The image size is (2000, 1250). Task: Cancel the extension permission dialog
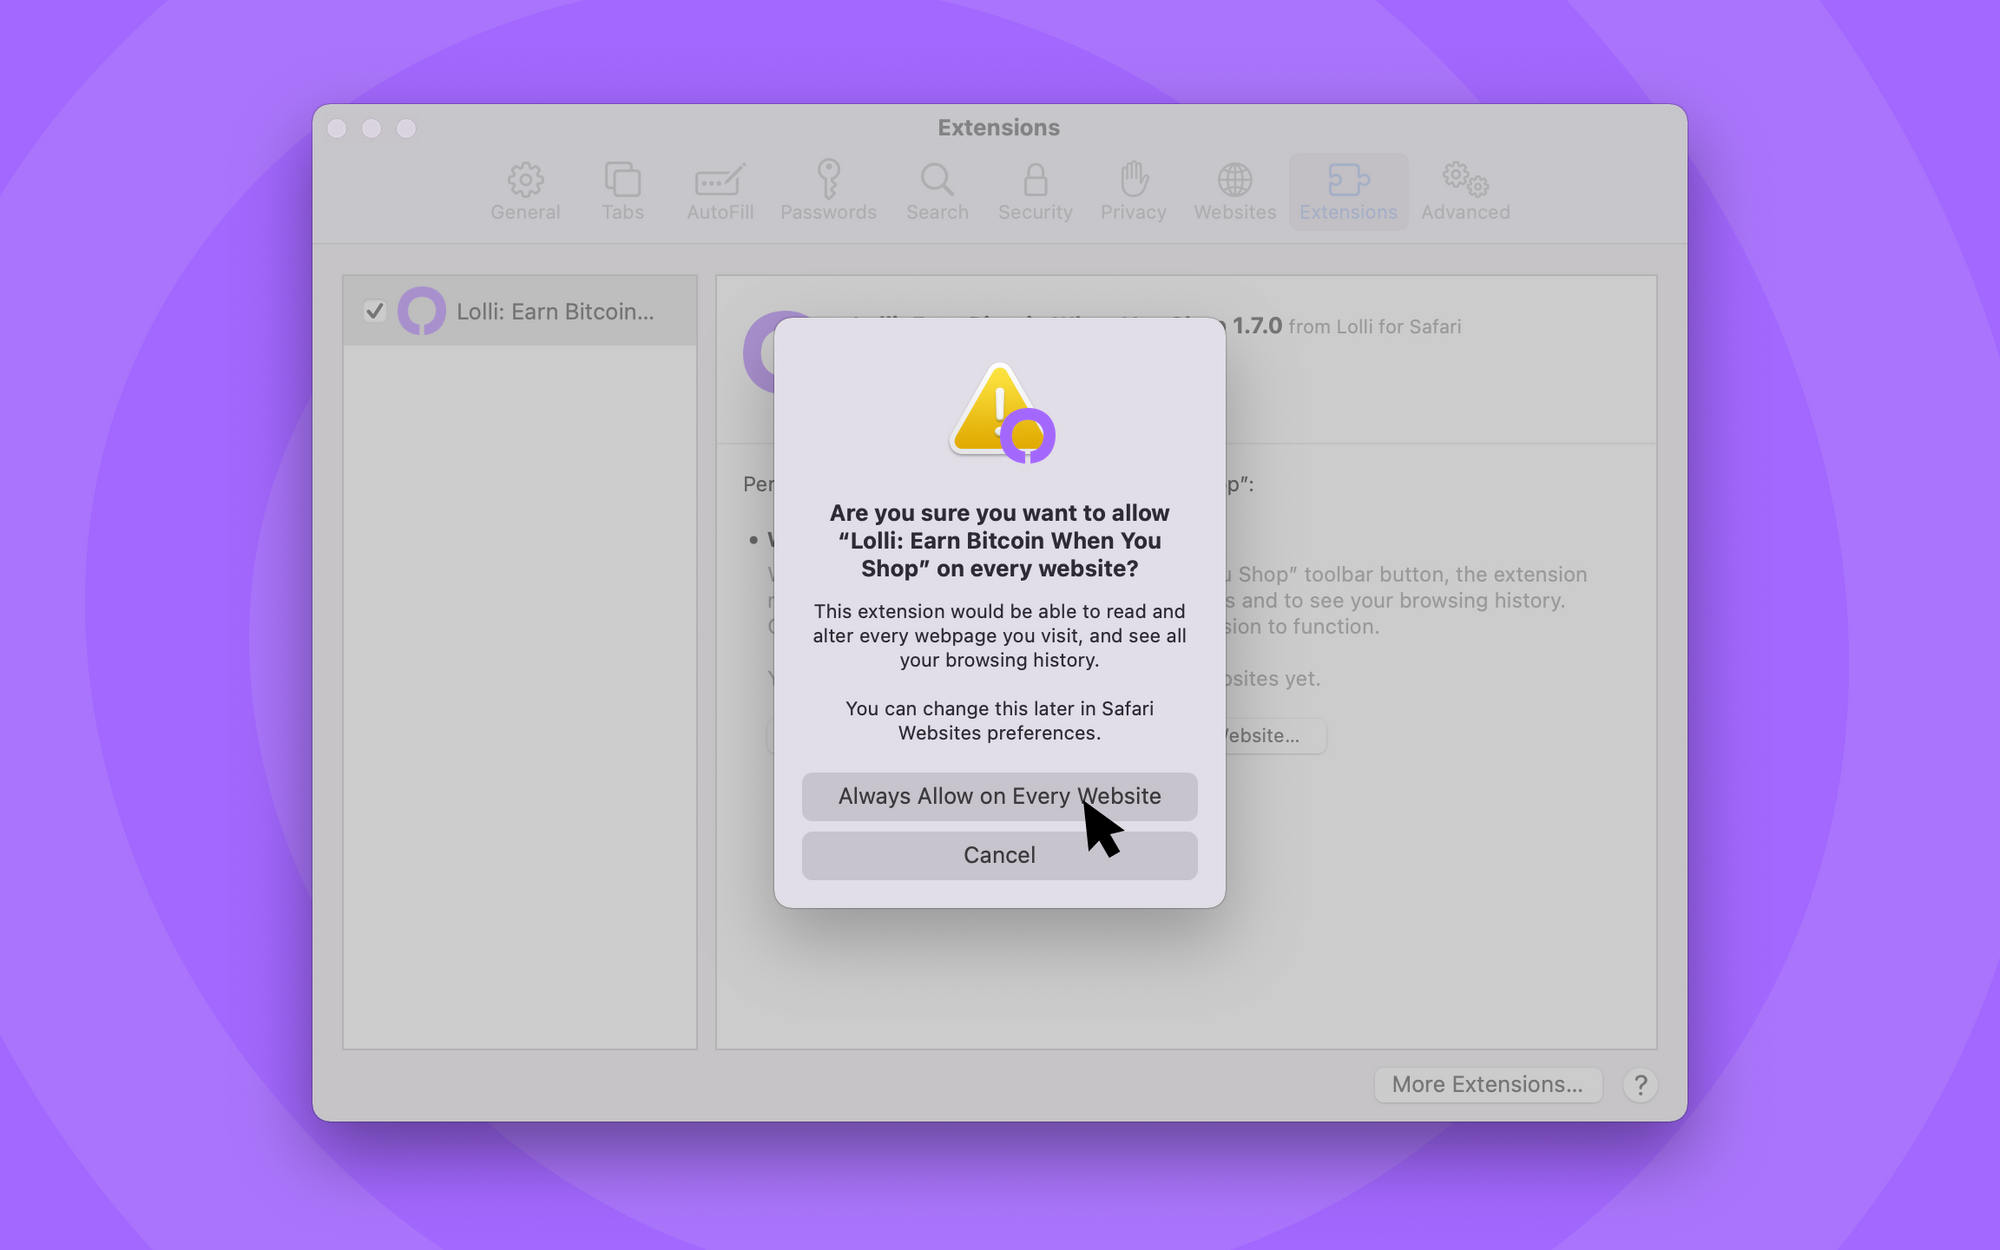tap(999, 855)
